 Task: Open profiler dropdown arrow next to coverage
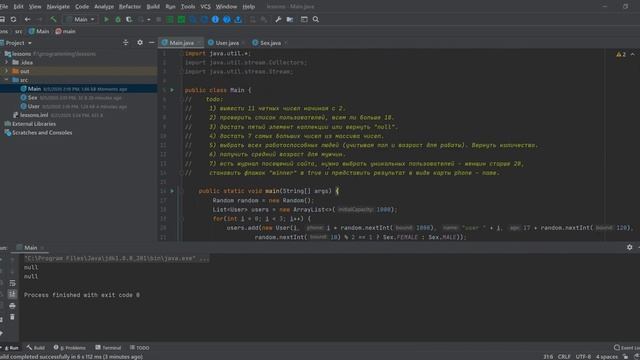[149, 19]
